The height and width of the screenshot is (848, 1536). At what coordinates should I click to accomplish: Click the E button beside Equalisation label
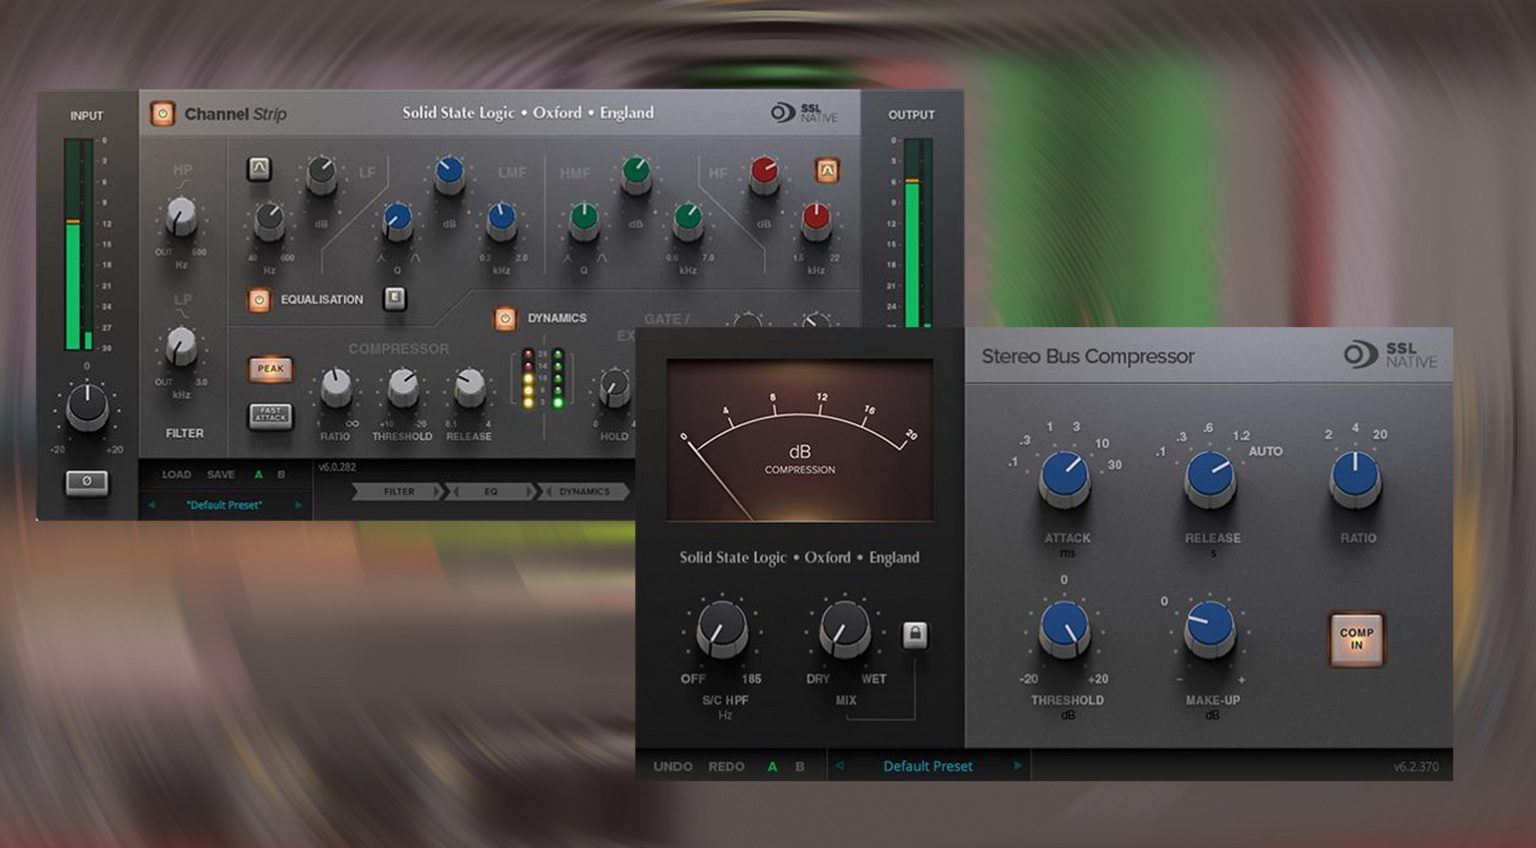pyautogui.click(x=394, y=299)
